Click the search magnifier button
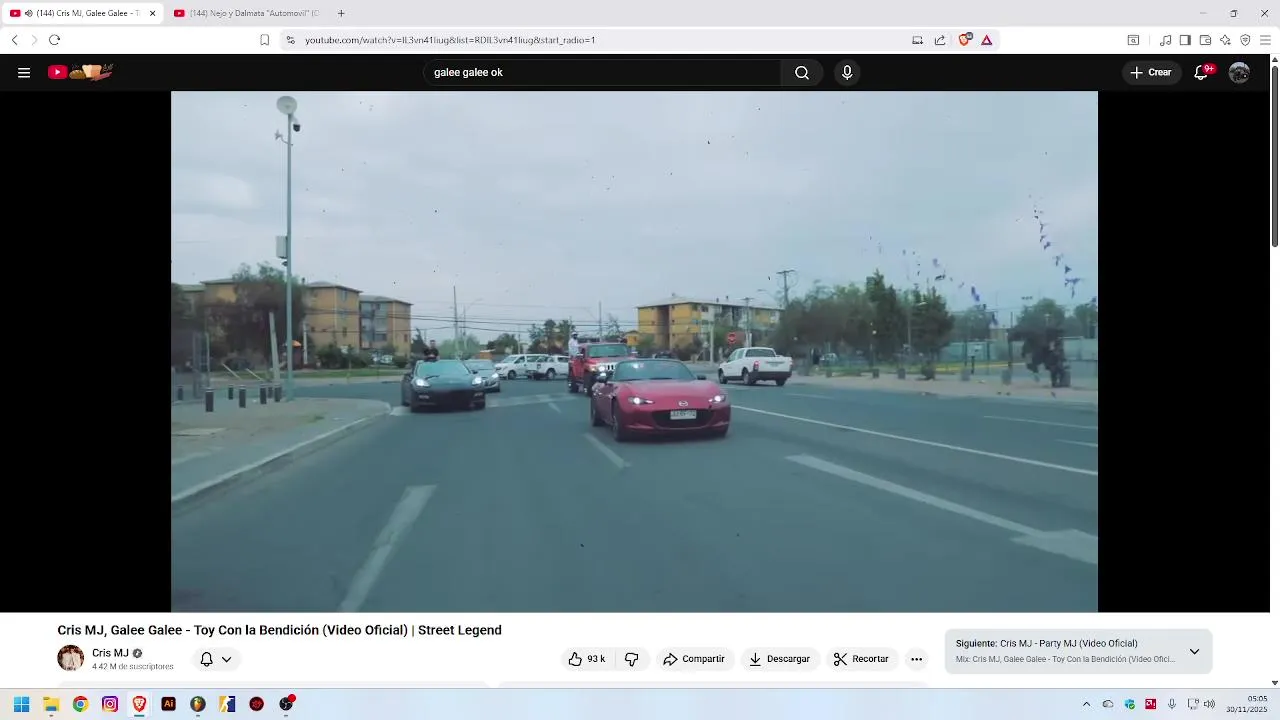Screen dimensions: 1280x720 pyautogui.click(x=802, y=72)
